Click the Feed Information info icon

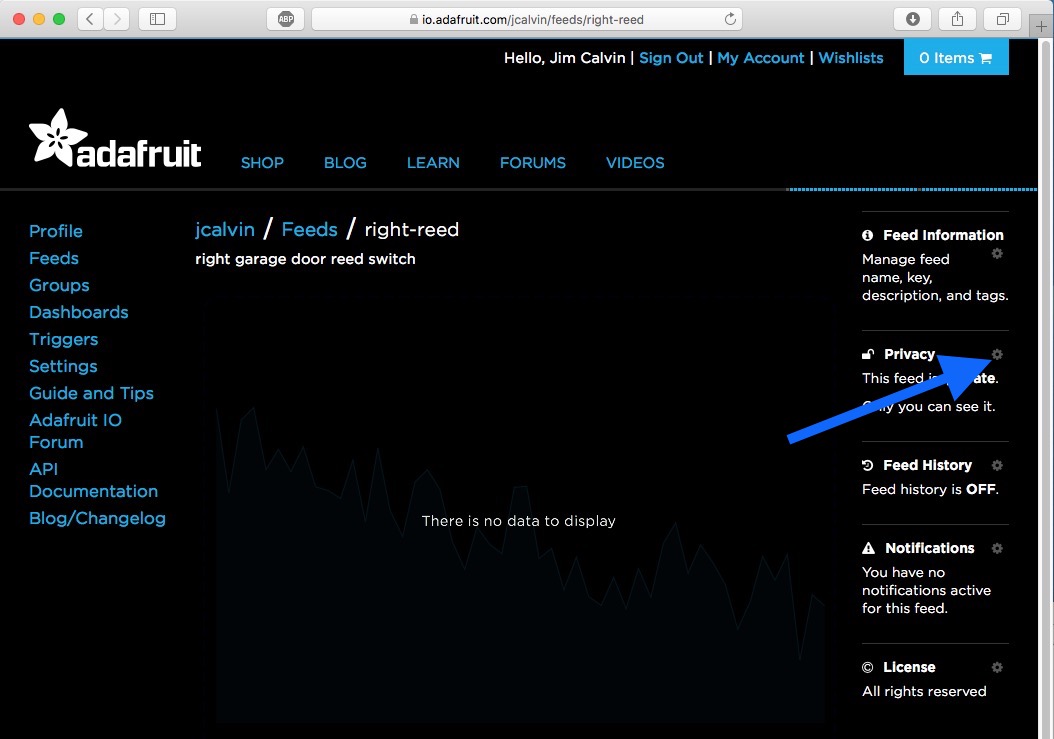[x=868, y=235]
